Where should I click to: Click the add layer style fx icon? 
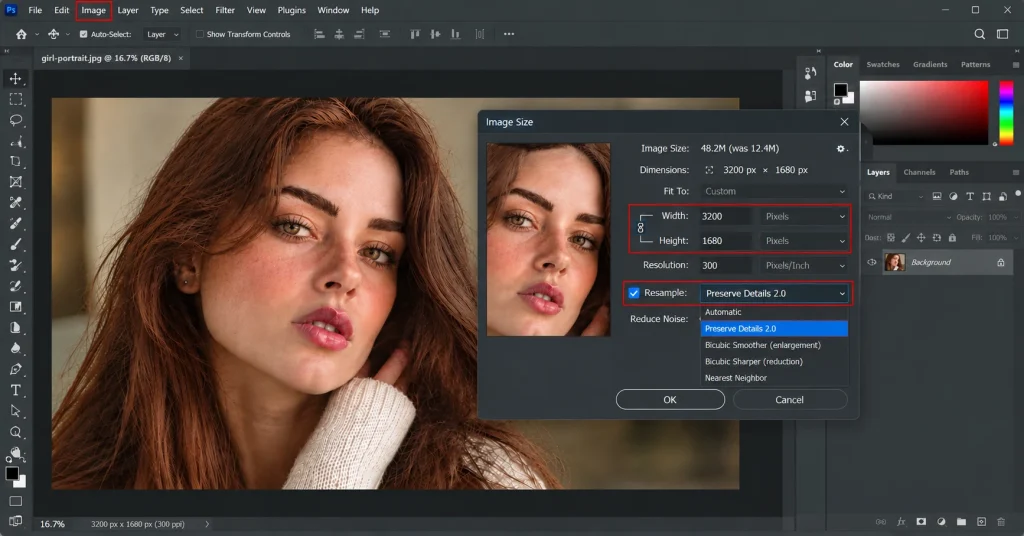901,522
